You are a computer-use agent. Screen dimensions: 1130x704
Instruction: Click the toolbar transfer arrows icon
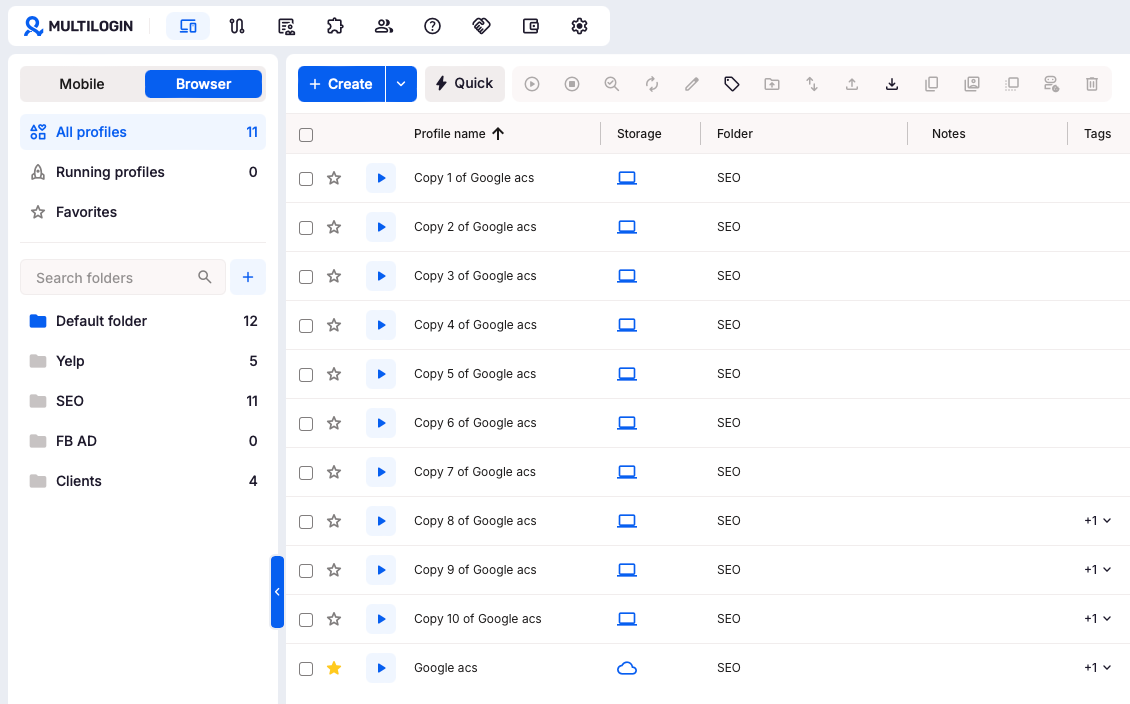point(811,84)
